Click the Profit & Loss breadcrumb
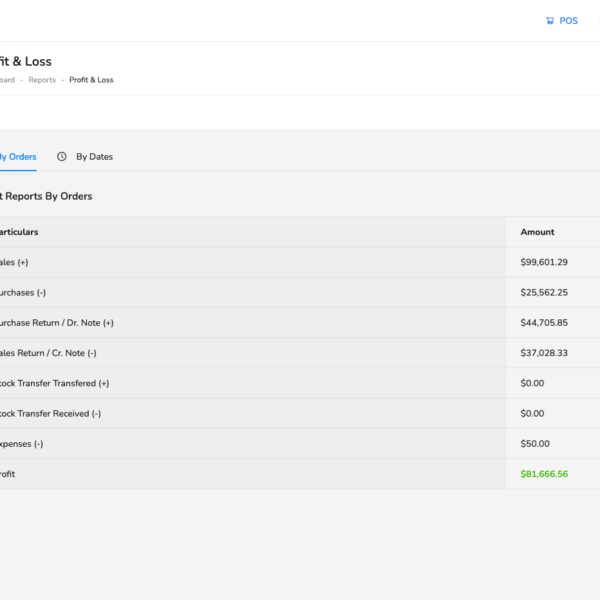This screenshot has height=600, width=600. point(91,80)
